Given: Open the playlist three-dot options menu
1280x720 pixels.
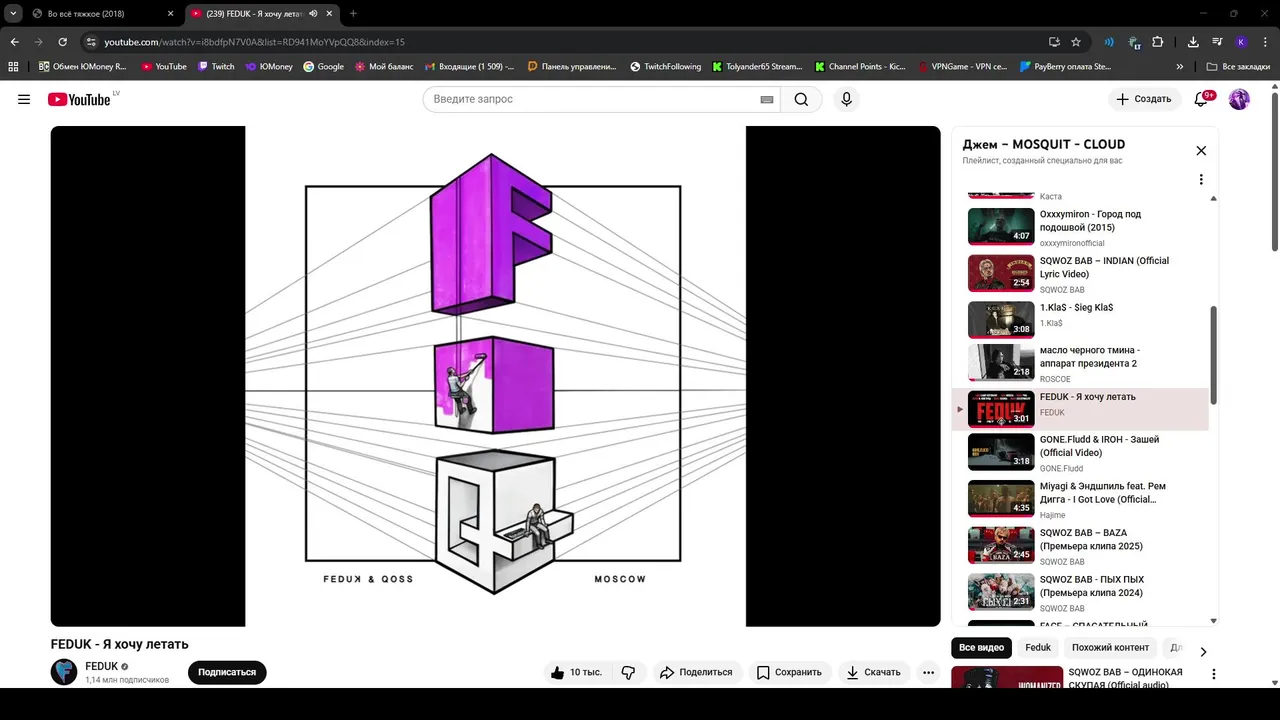Looking at the screenshot, I should tap(1201, 180).
